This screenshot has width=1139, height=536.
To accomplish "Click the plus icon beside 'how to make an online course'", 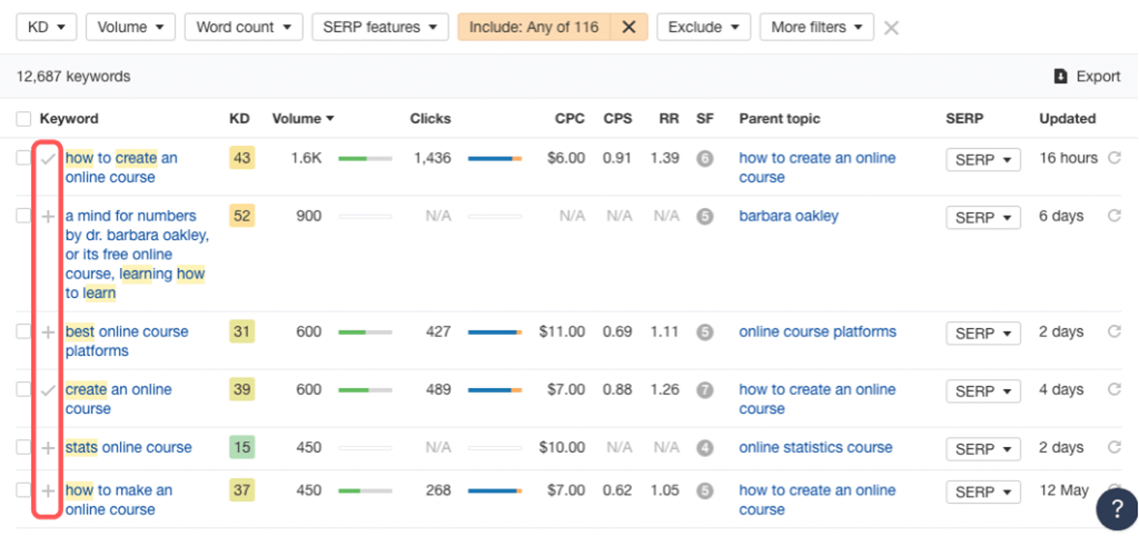I will pyautogui.click(x=48, y=490).
